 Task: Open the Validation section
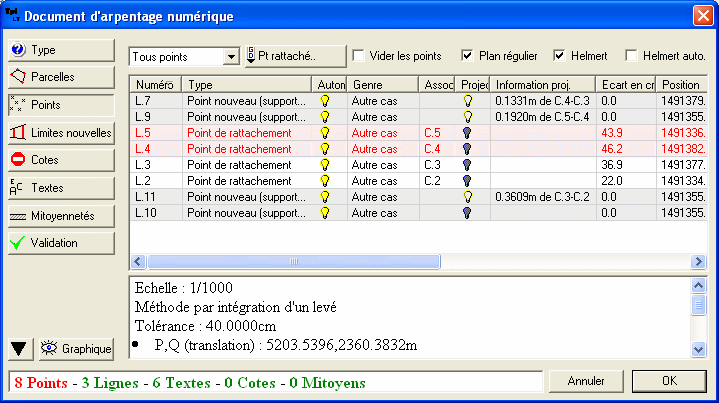coord(60,242)
